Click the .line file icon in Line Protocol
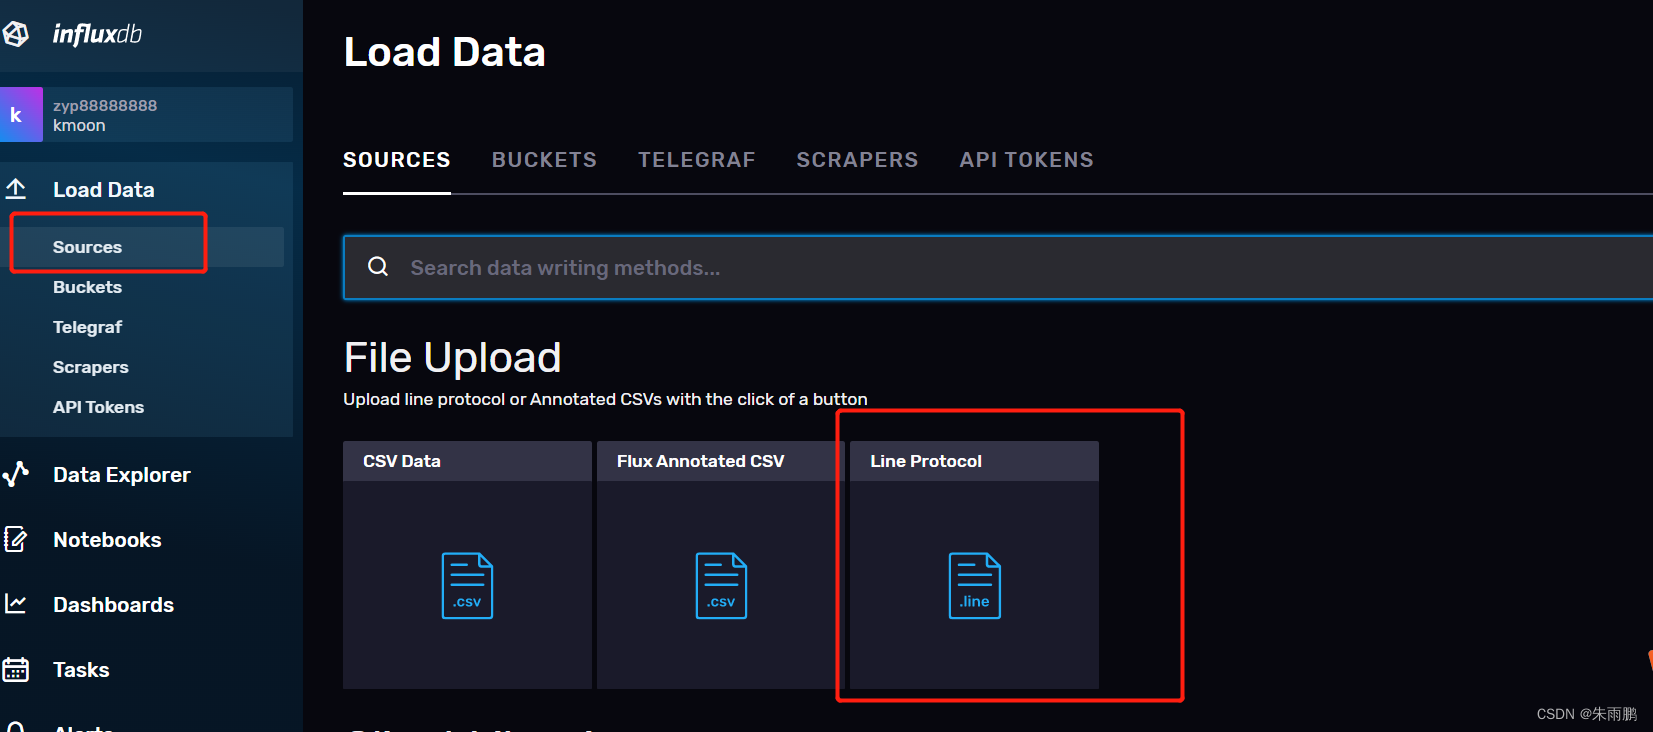The height and width of the screenshot is (732, 1653). click(974, 585)
